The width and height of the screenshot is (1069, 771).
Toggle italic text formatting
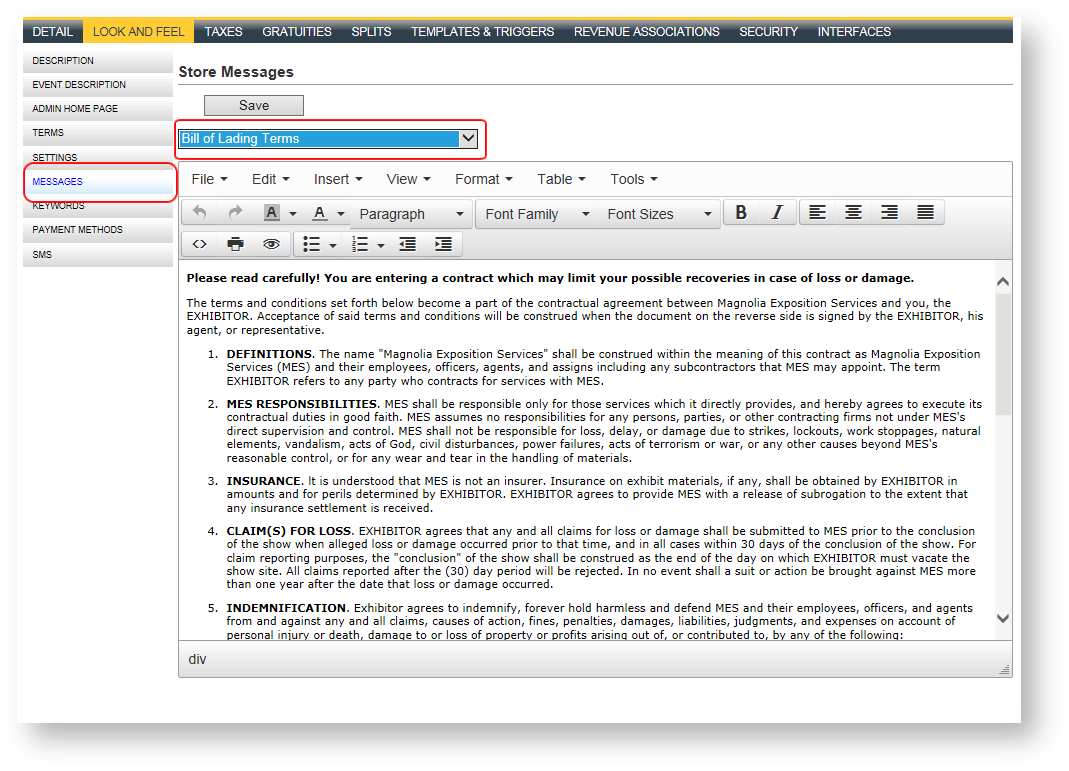coord(777,213)
